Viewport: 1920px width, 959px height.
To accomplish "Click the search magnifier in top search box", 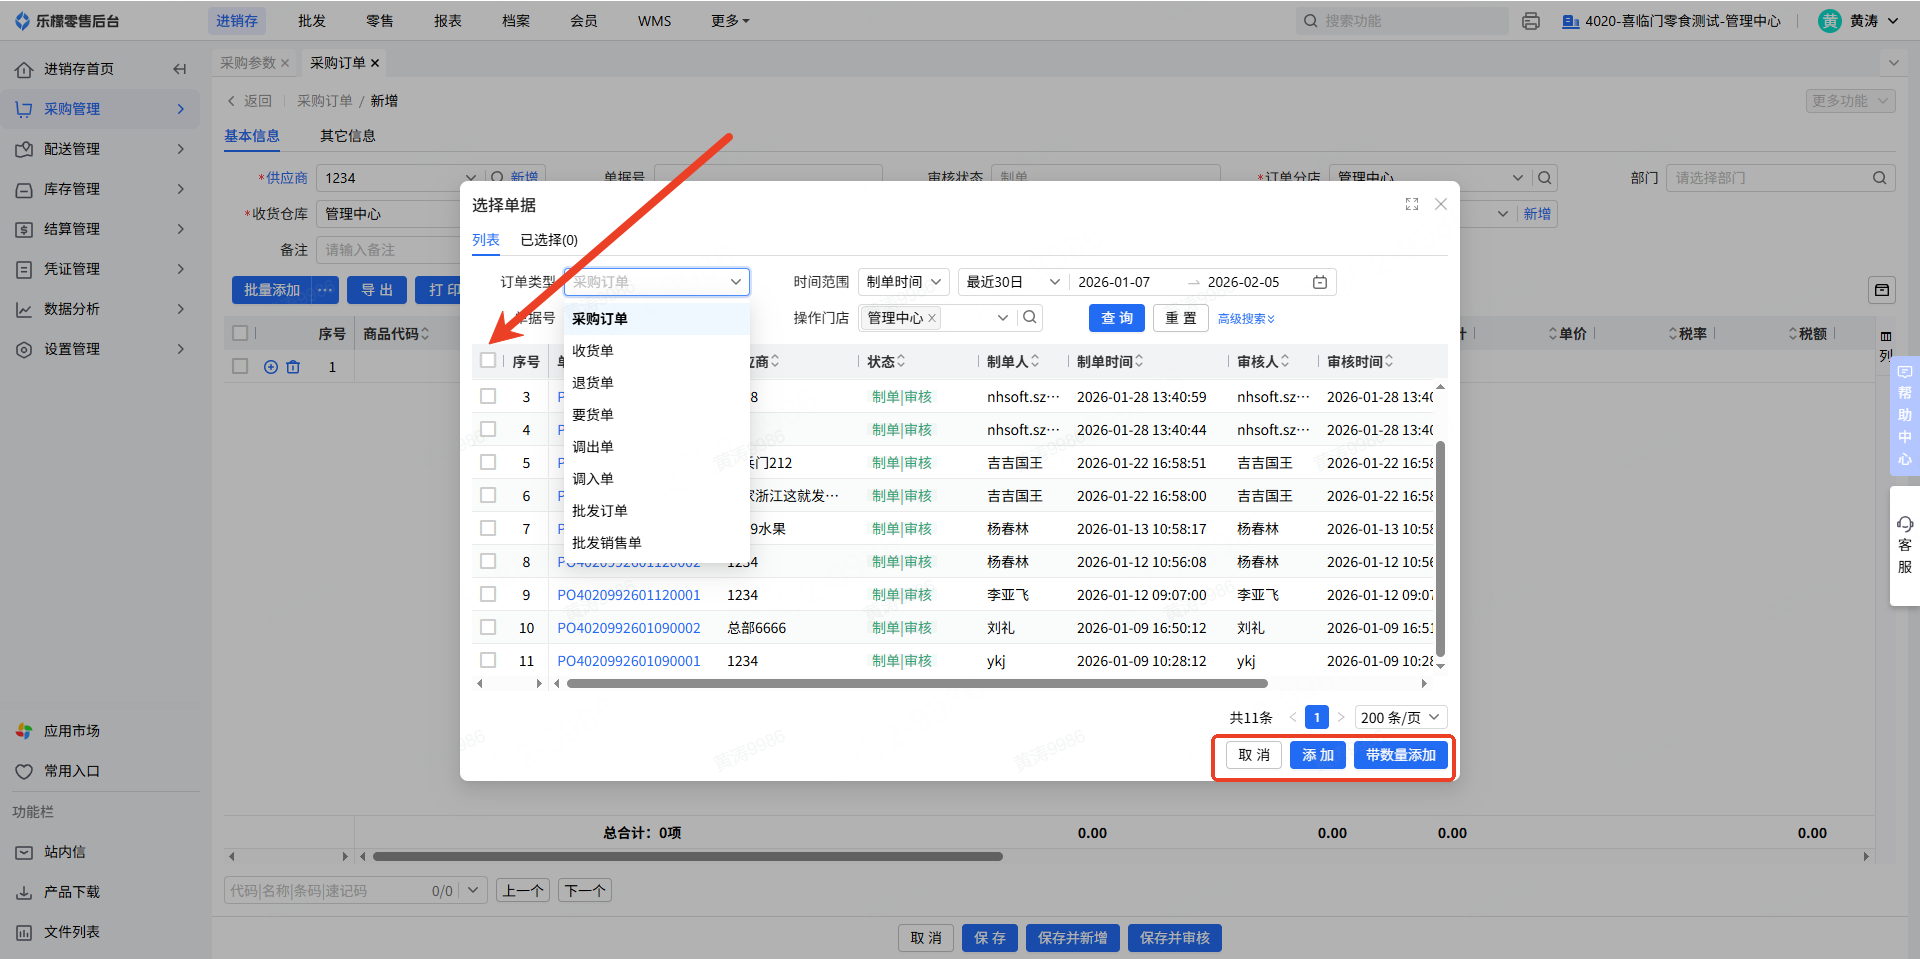I will pyautogui.click(x=1311, y=21).
